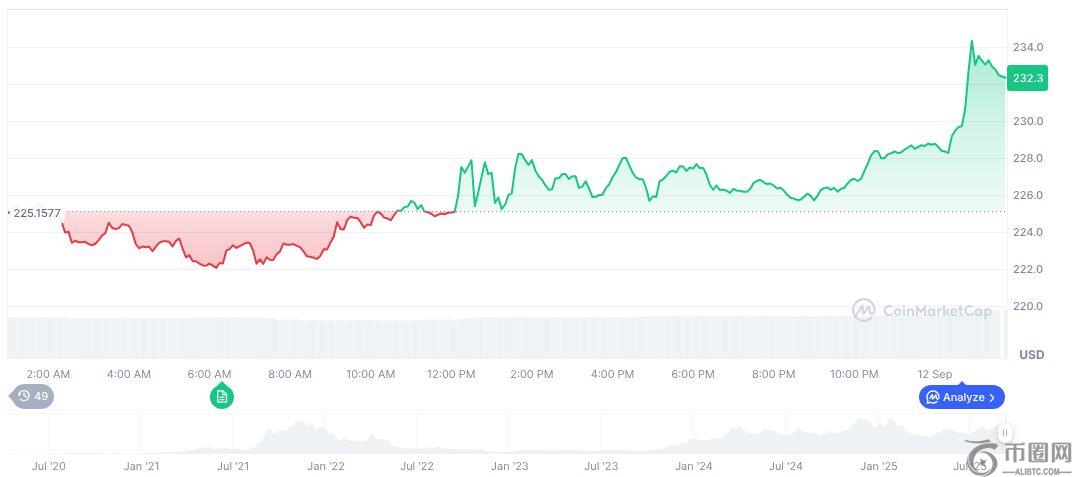Click the 12:00 PM time axis label

coord(451,374)
